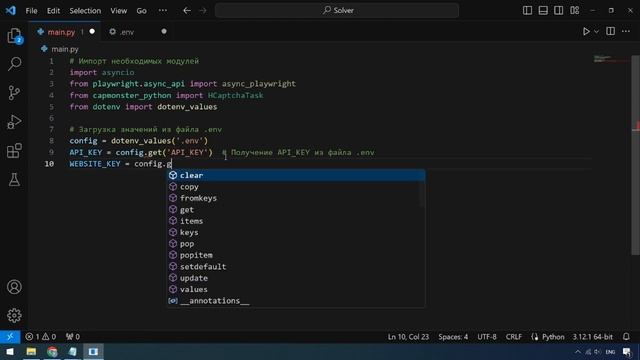The height and width of the screenshot is (360, 640).
Task: Open the Windows Start button
Action: click(10, 351)
